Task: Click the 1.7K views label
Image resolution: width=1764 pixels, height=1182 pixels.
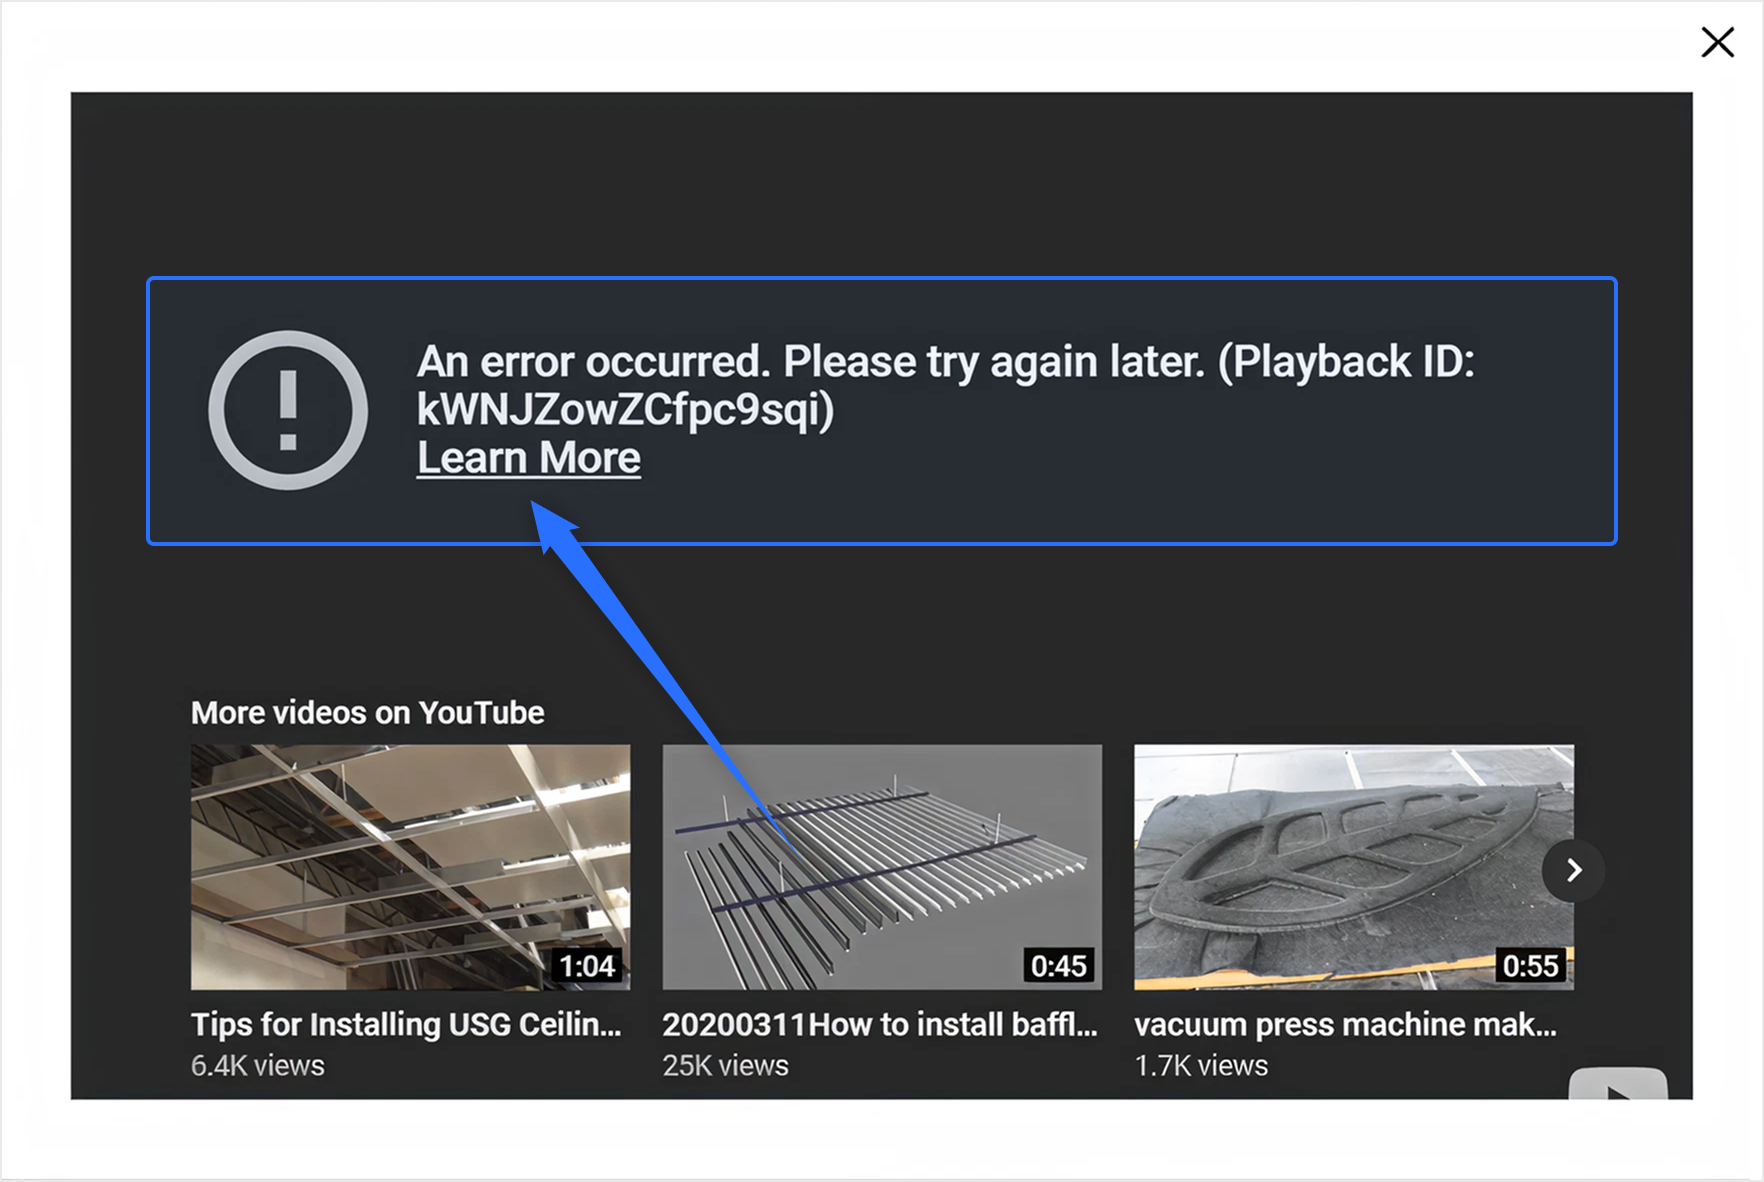Action: pos(1201,1065)
